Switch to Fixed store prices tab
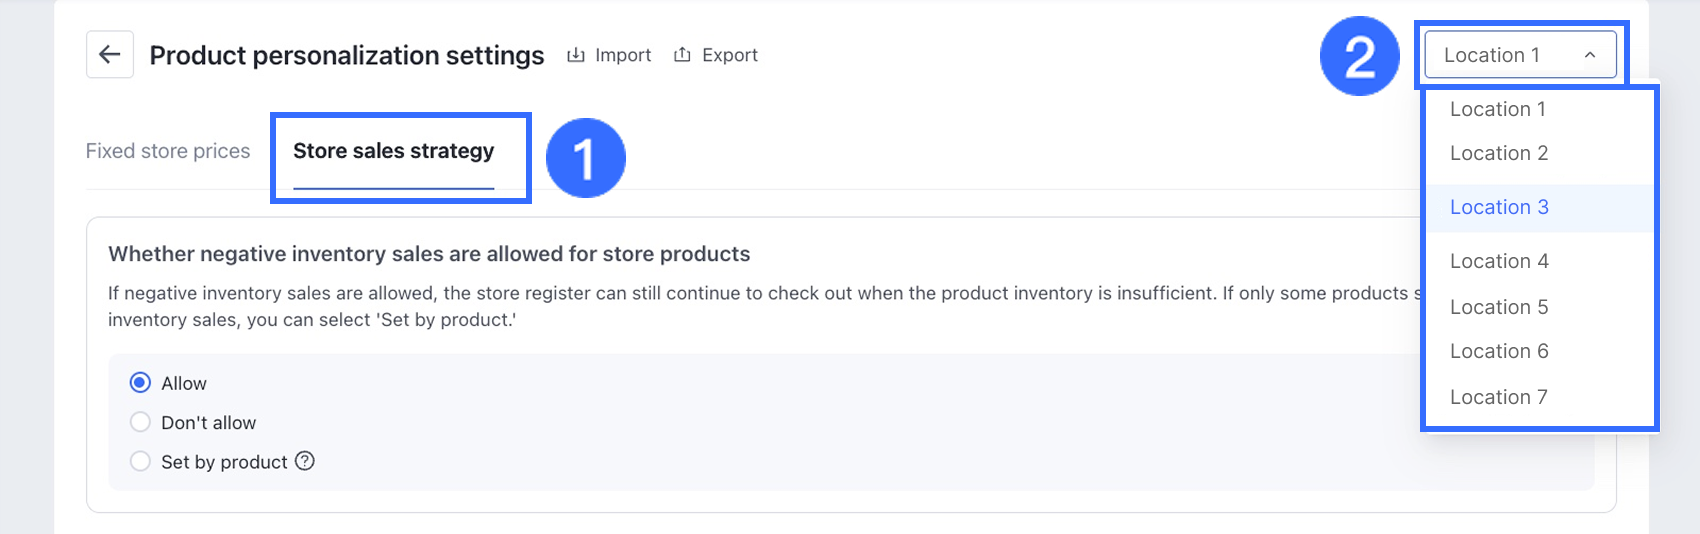 point(168,151)
